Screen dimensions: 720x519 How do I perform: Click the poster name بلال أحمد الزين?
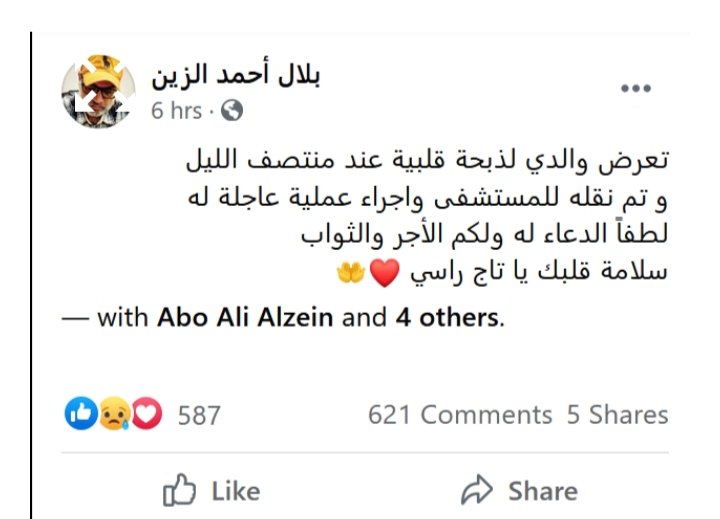236,76
